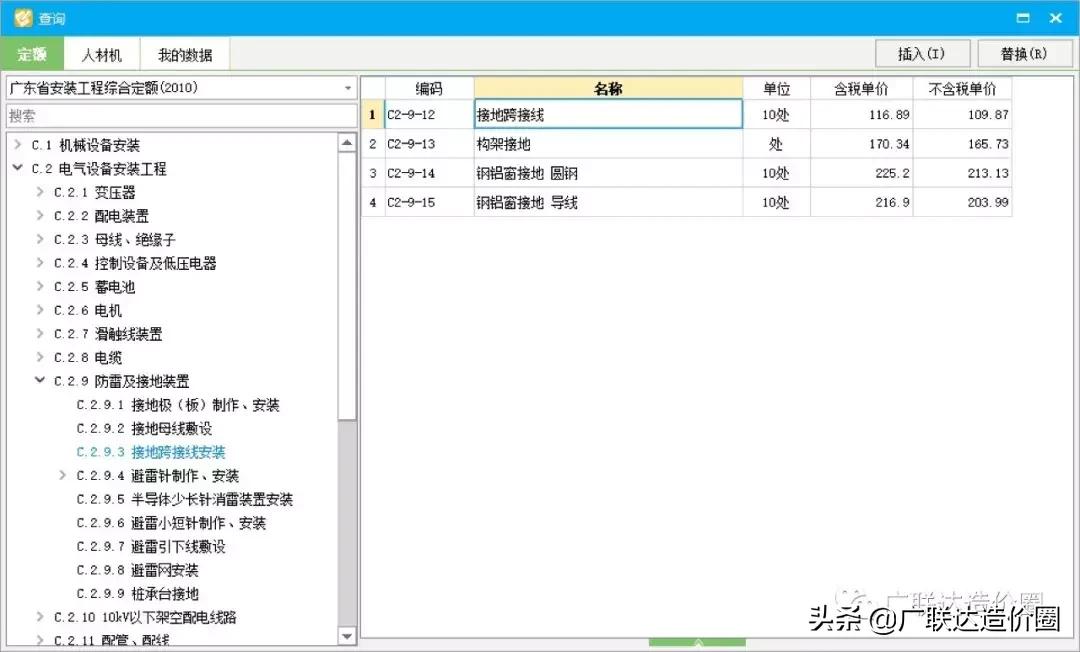Expand the C.2.8 电缆 node

coord(40,357)
